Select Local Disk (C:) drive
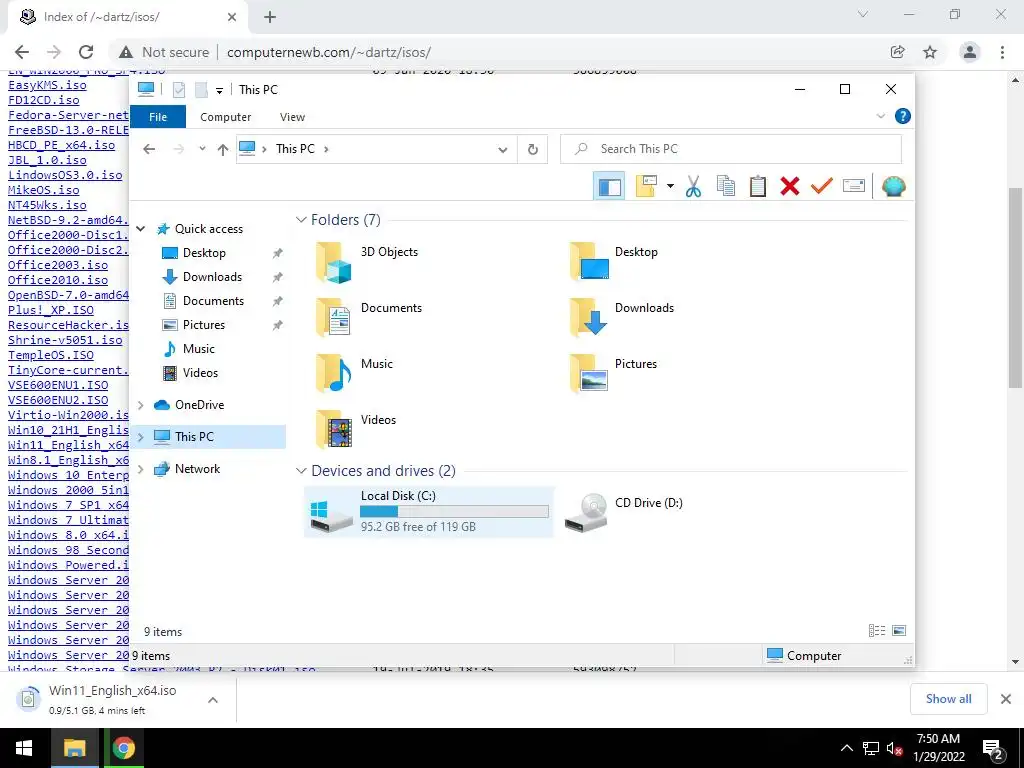The width and height of the screenshot is (1024, 768). [x=428, y=512]
